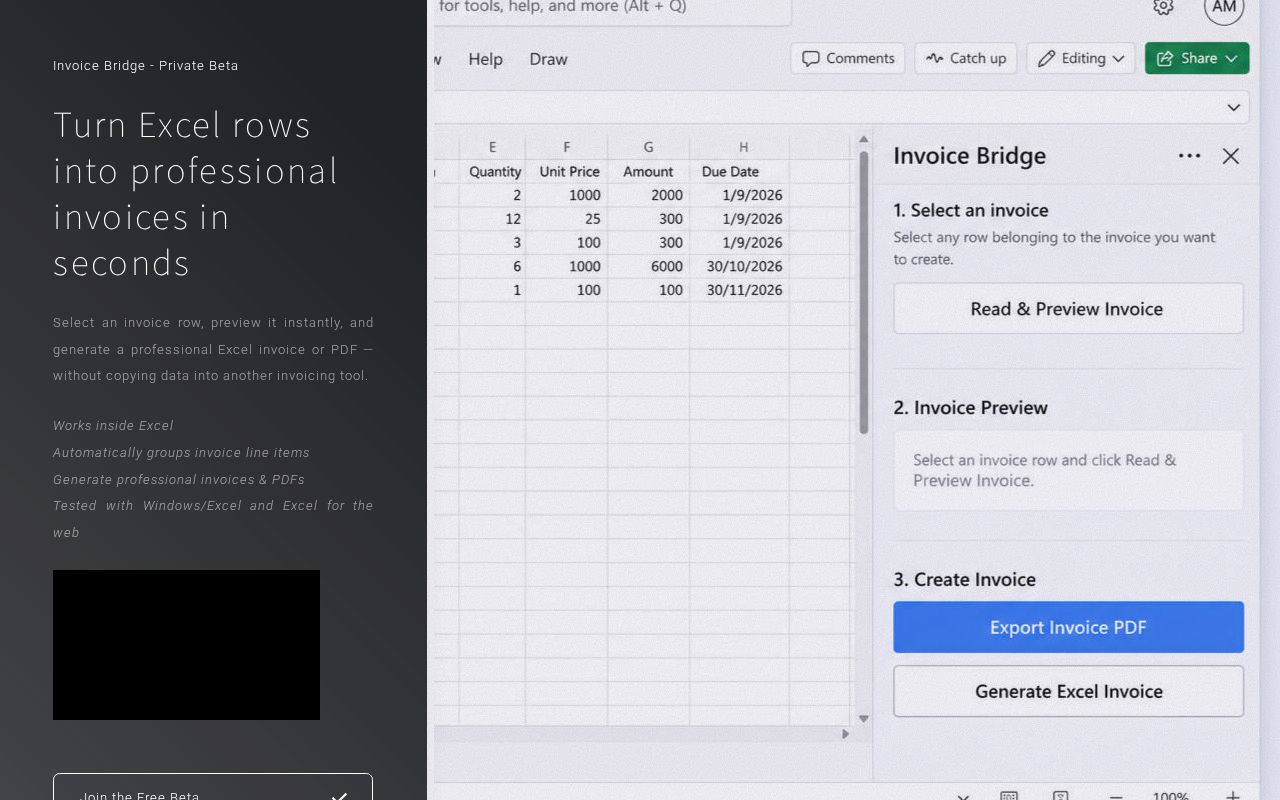
Task: Click Read & Preview Invoice button
Action: pos(1068,309)
